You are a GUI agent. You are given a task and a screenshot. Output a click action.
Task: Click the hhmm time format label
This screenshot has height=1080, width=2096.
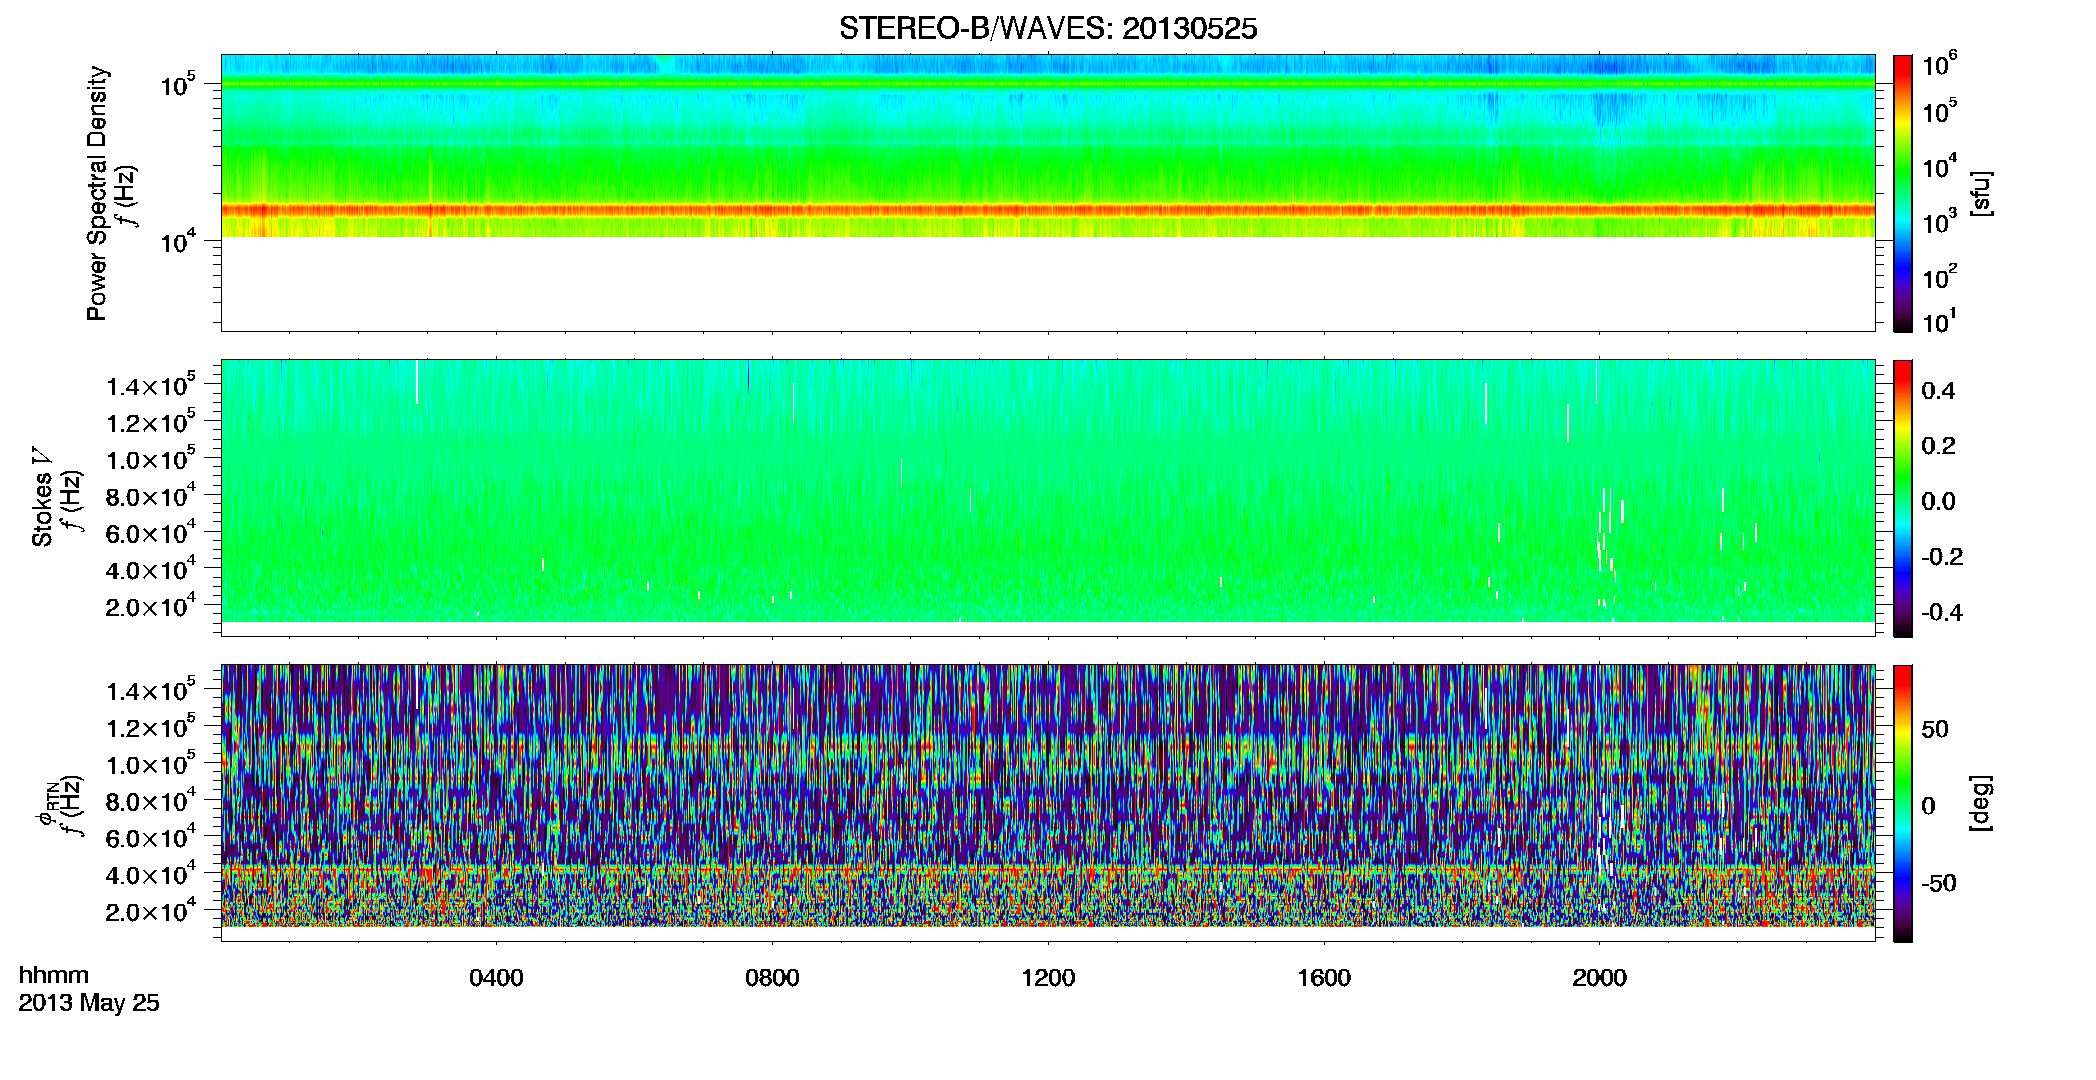coord(54,975)
